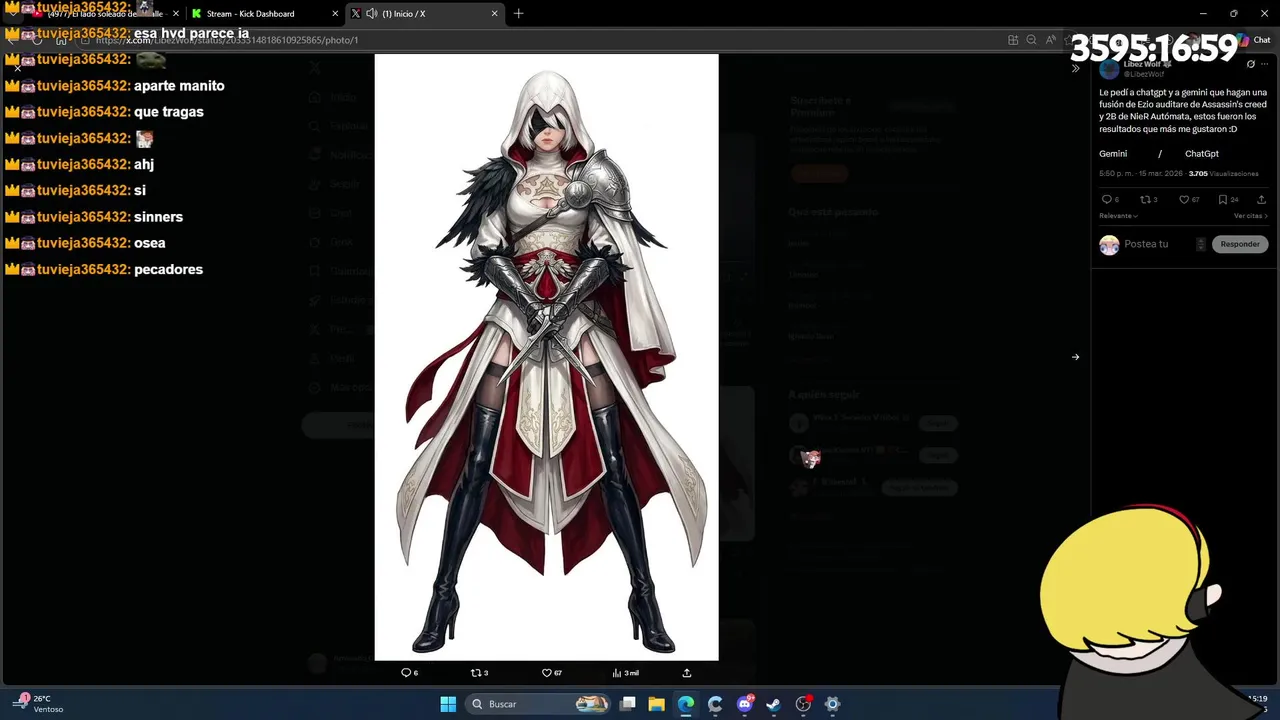Open Libez Wolf profile avatar
1280x720 pixels.
point(1109,69)
